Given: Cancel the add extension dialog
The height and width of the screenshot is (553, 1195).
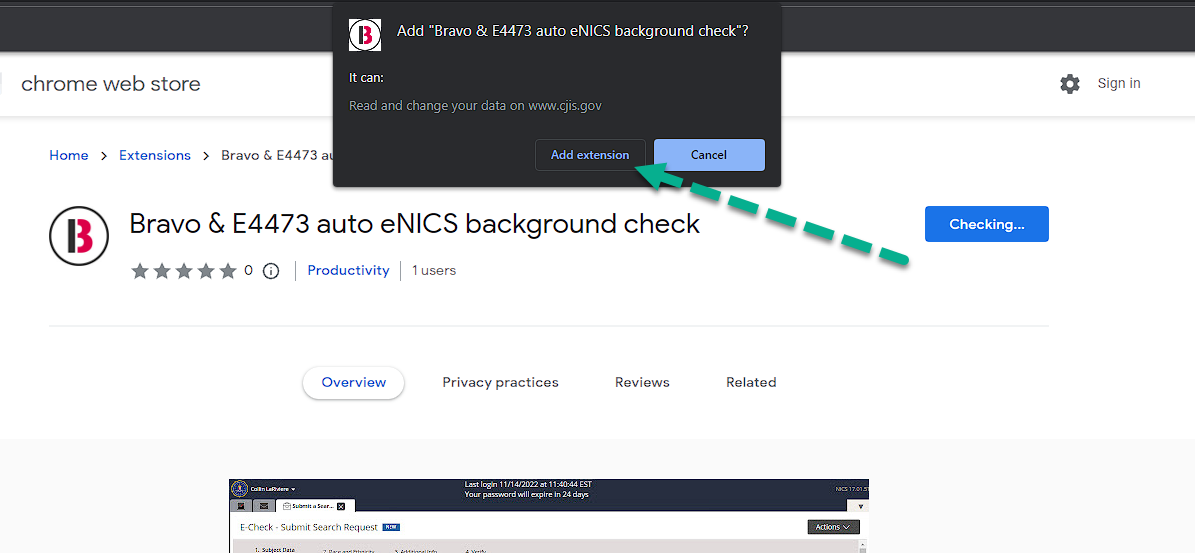Looking at the screenshot, I should coord(709,155).
